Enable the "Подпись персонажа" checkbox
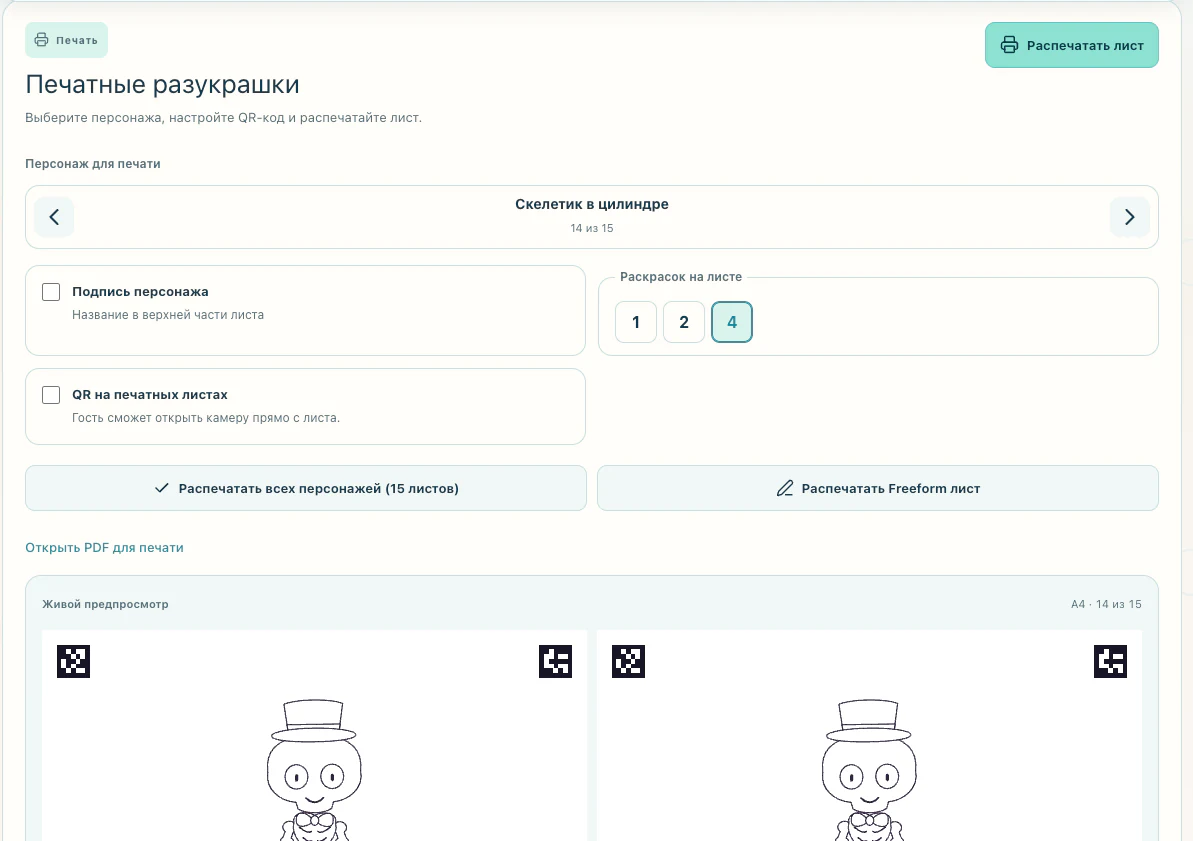 pos(51,291)
